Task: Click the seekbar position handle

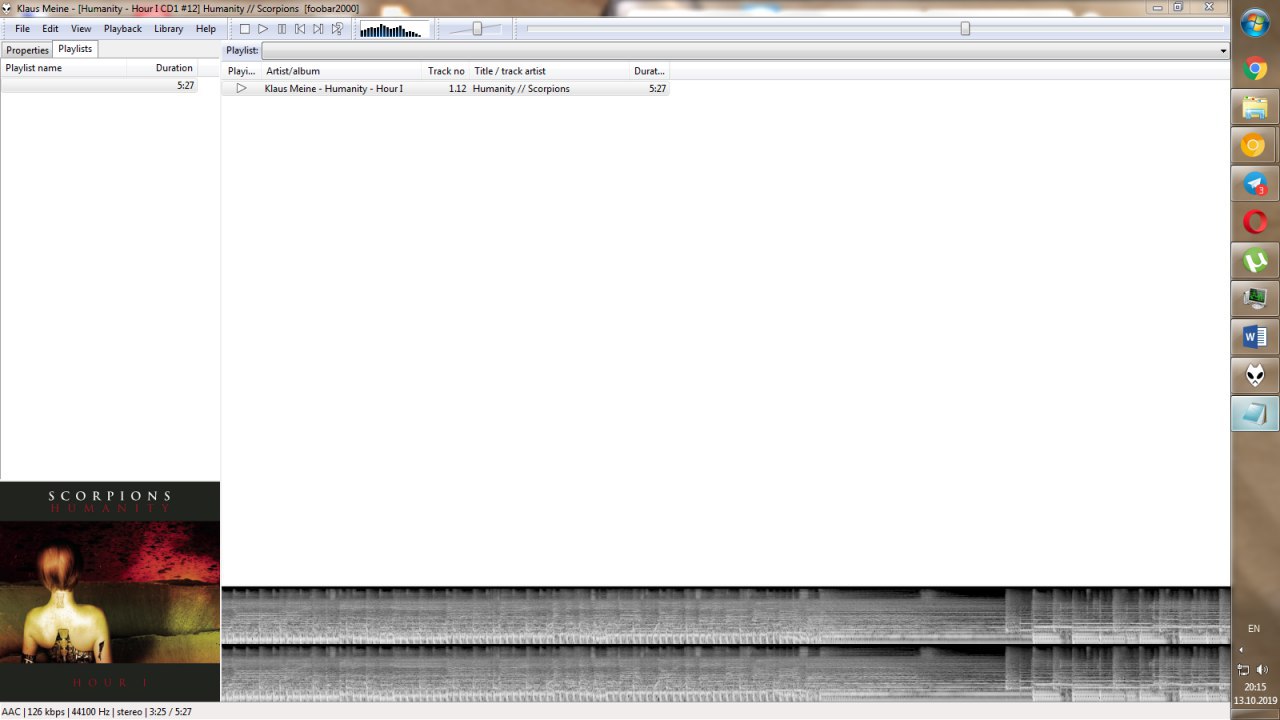Action: 965,29
